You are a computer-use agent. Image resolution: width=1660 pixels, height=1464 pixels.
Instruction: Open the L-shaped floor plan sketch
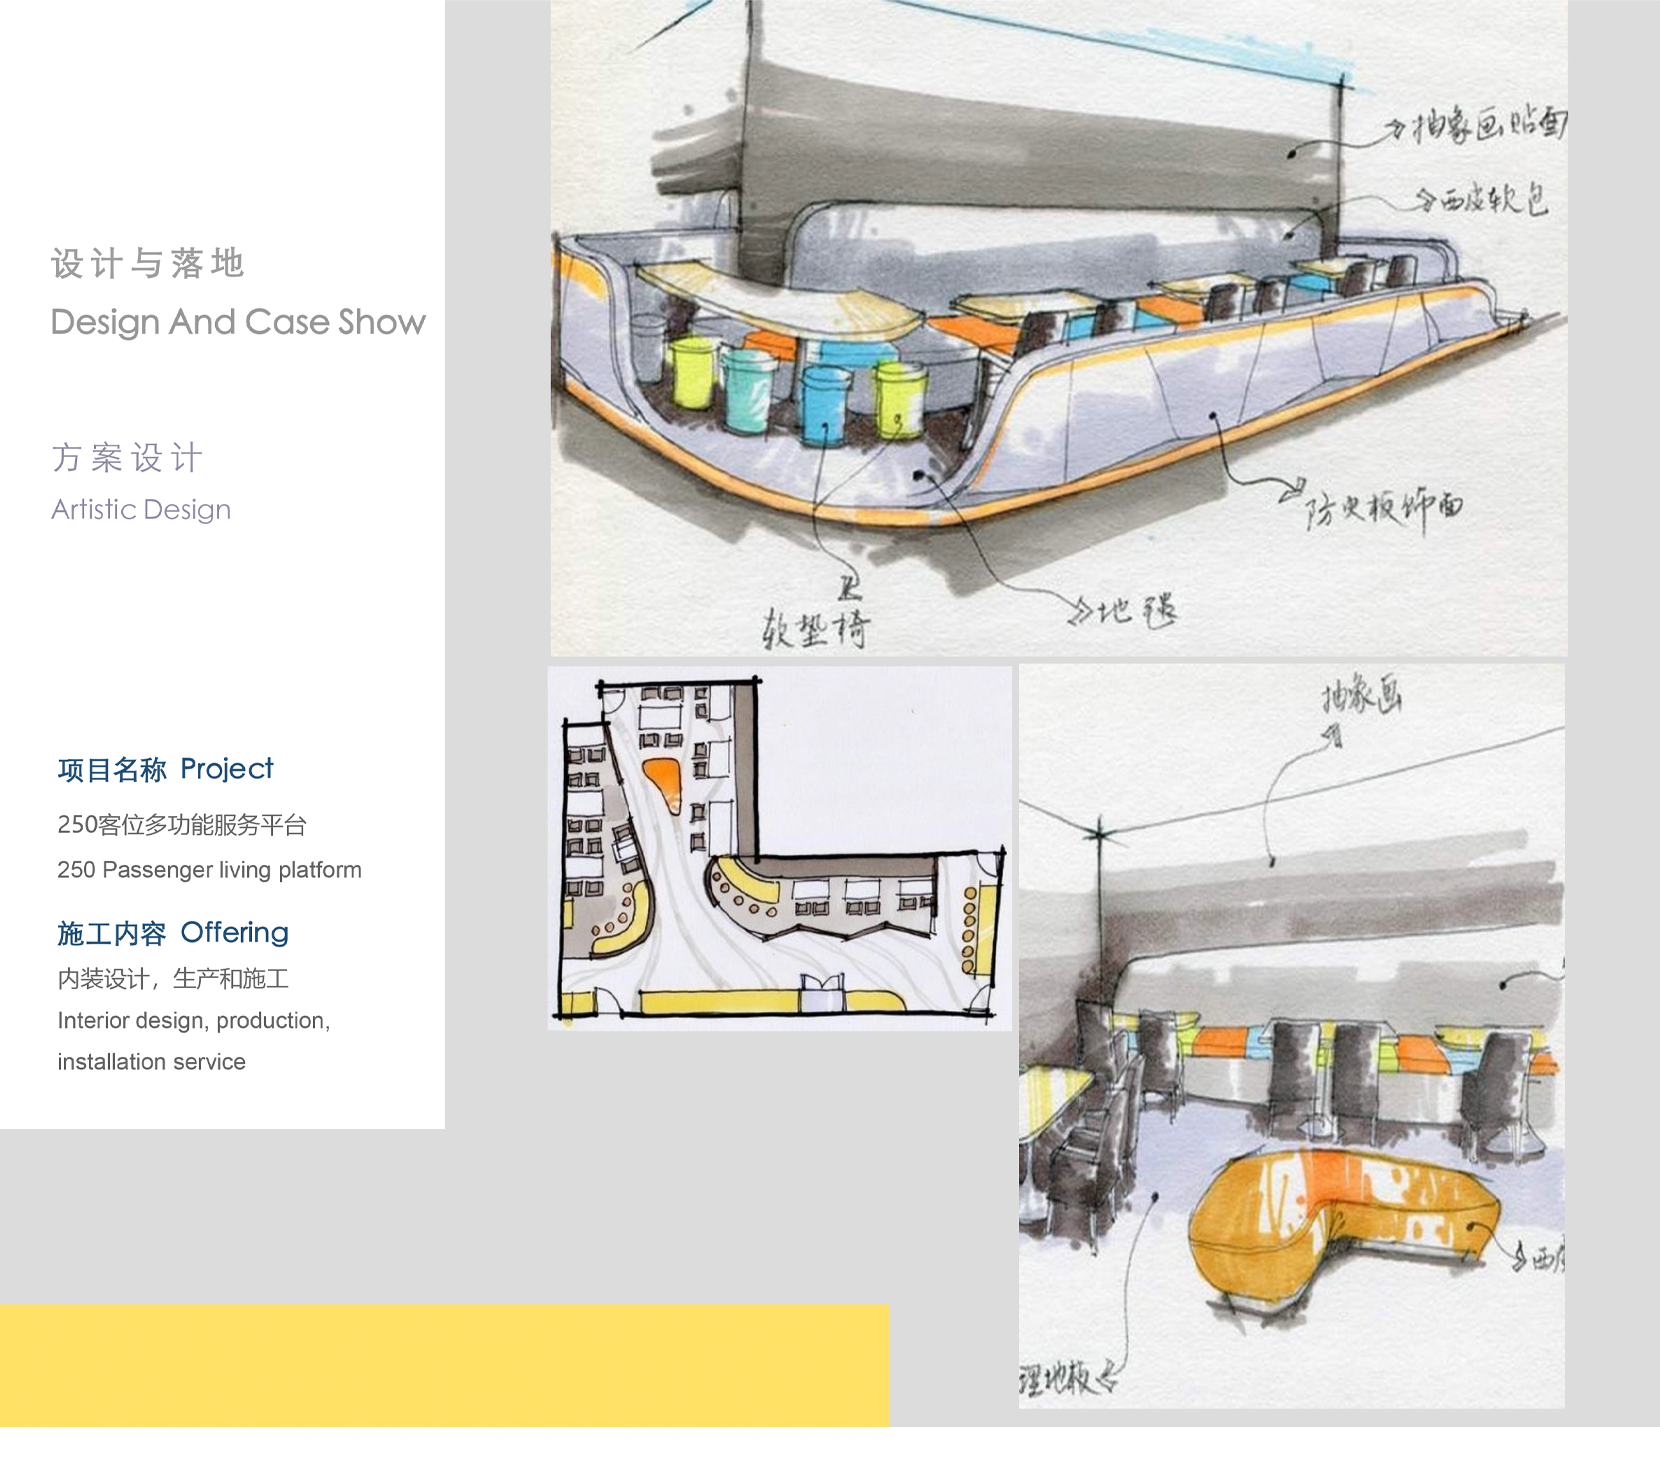pyautogui.click(x=780, y=848)
